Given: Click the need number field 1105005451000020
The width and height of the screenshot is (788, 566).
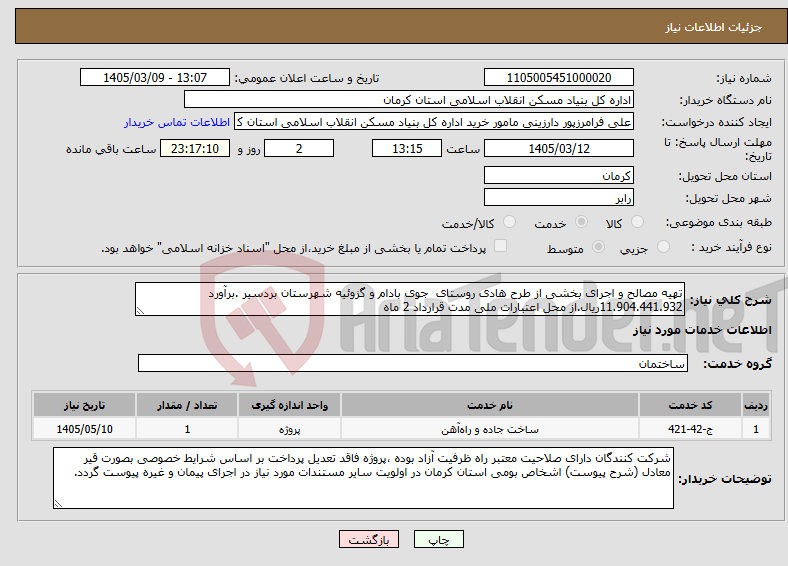Looking at the screenshot, I should [558, 77].
